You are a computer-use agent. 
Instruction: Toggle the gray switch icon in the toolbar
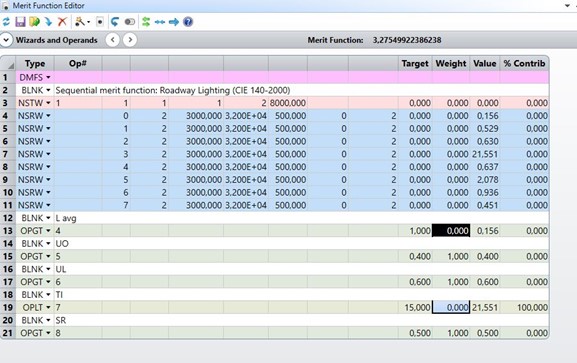point(130,22)
